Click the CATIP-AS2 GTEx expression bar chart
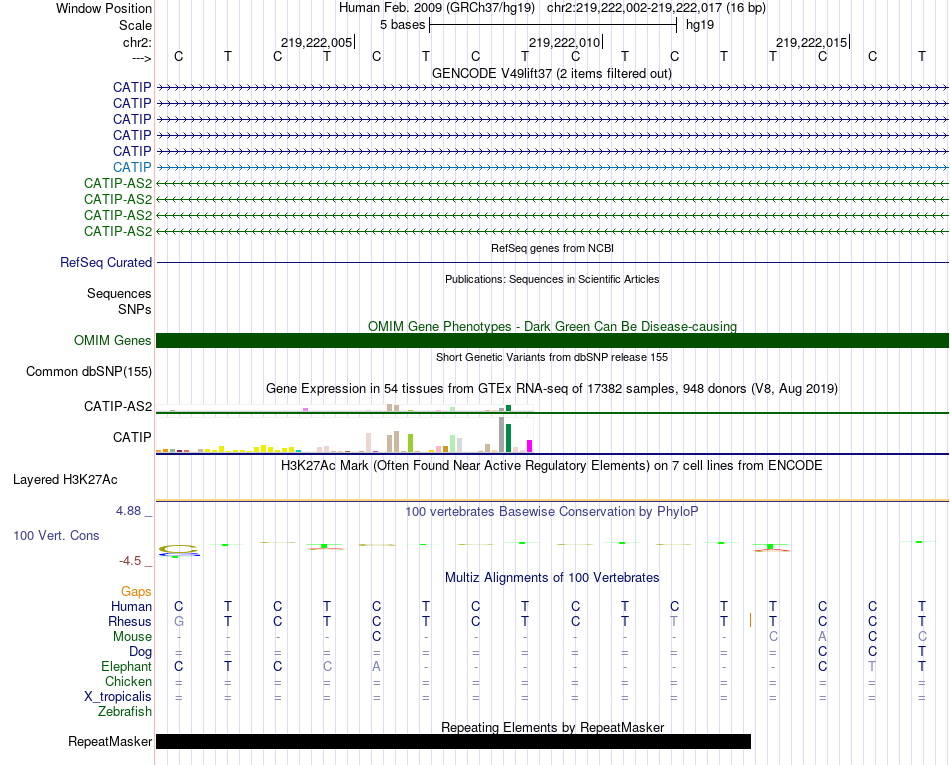 coord(345,408)
